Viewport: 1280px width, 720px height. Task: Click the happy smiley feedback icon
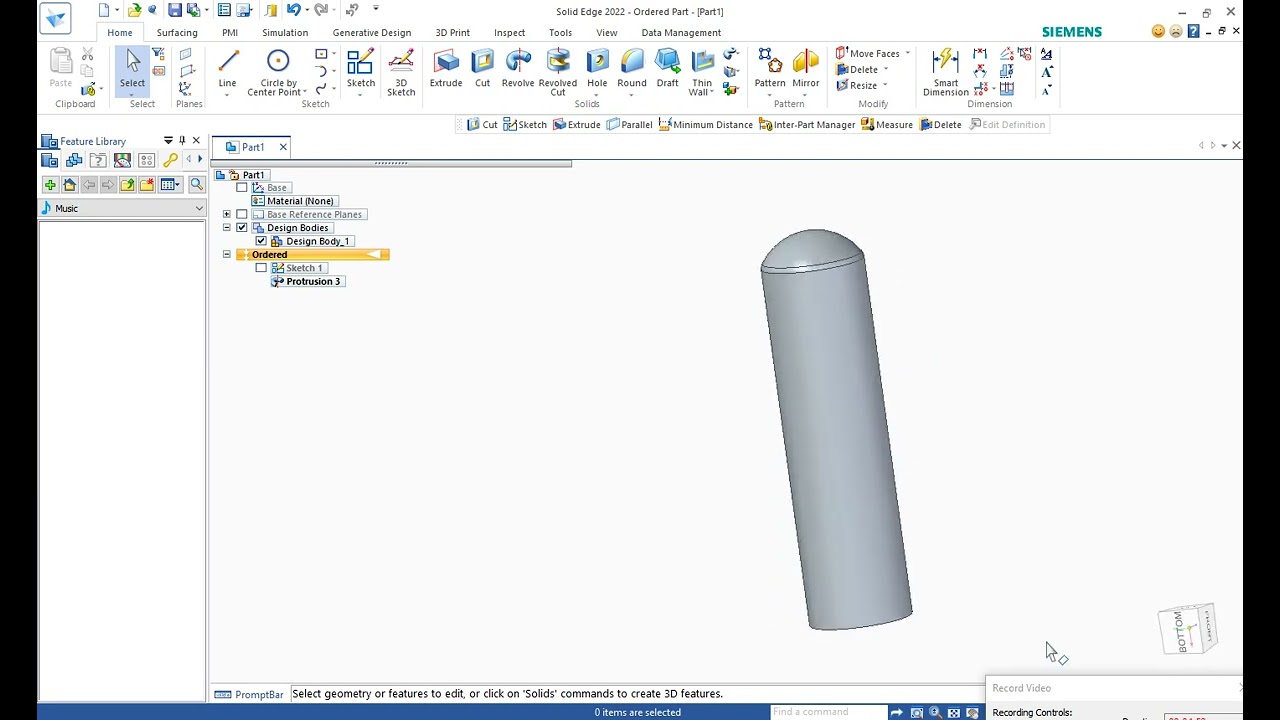[1158, 32]
